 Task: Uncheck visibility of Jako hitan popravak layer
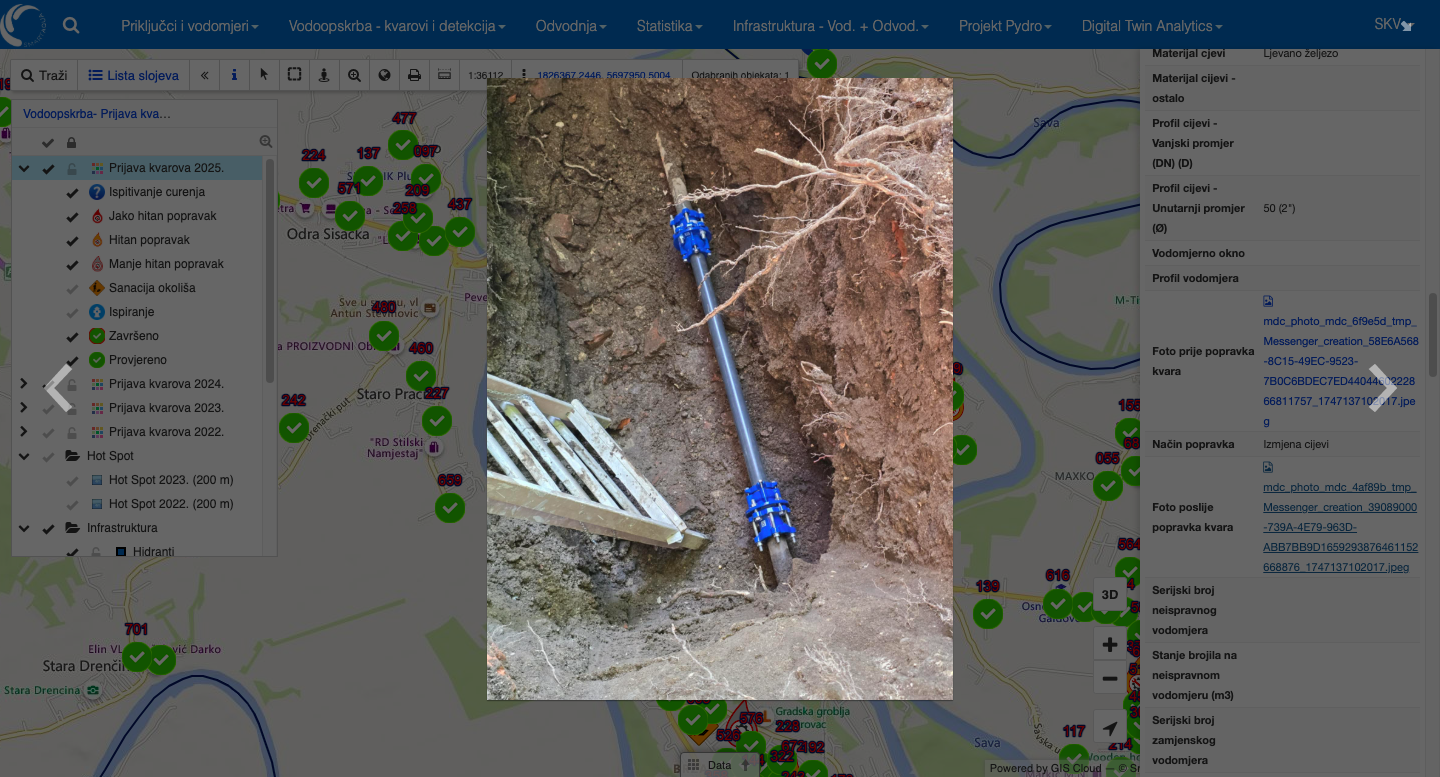click(x=72, y=216)
